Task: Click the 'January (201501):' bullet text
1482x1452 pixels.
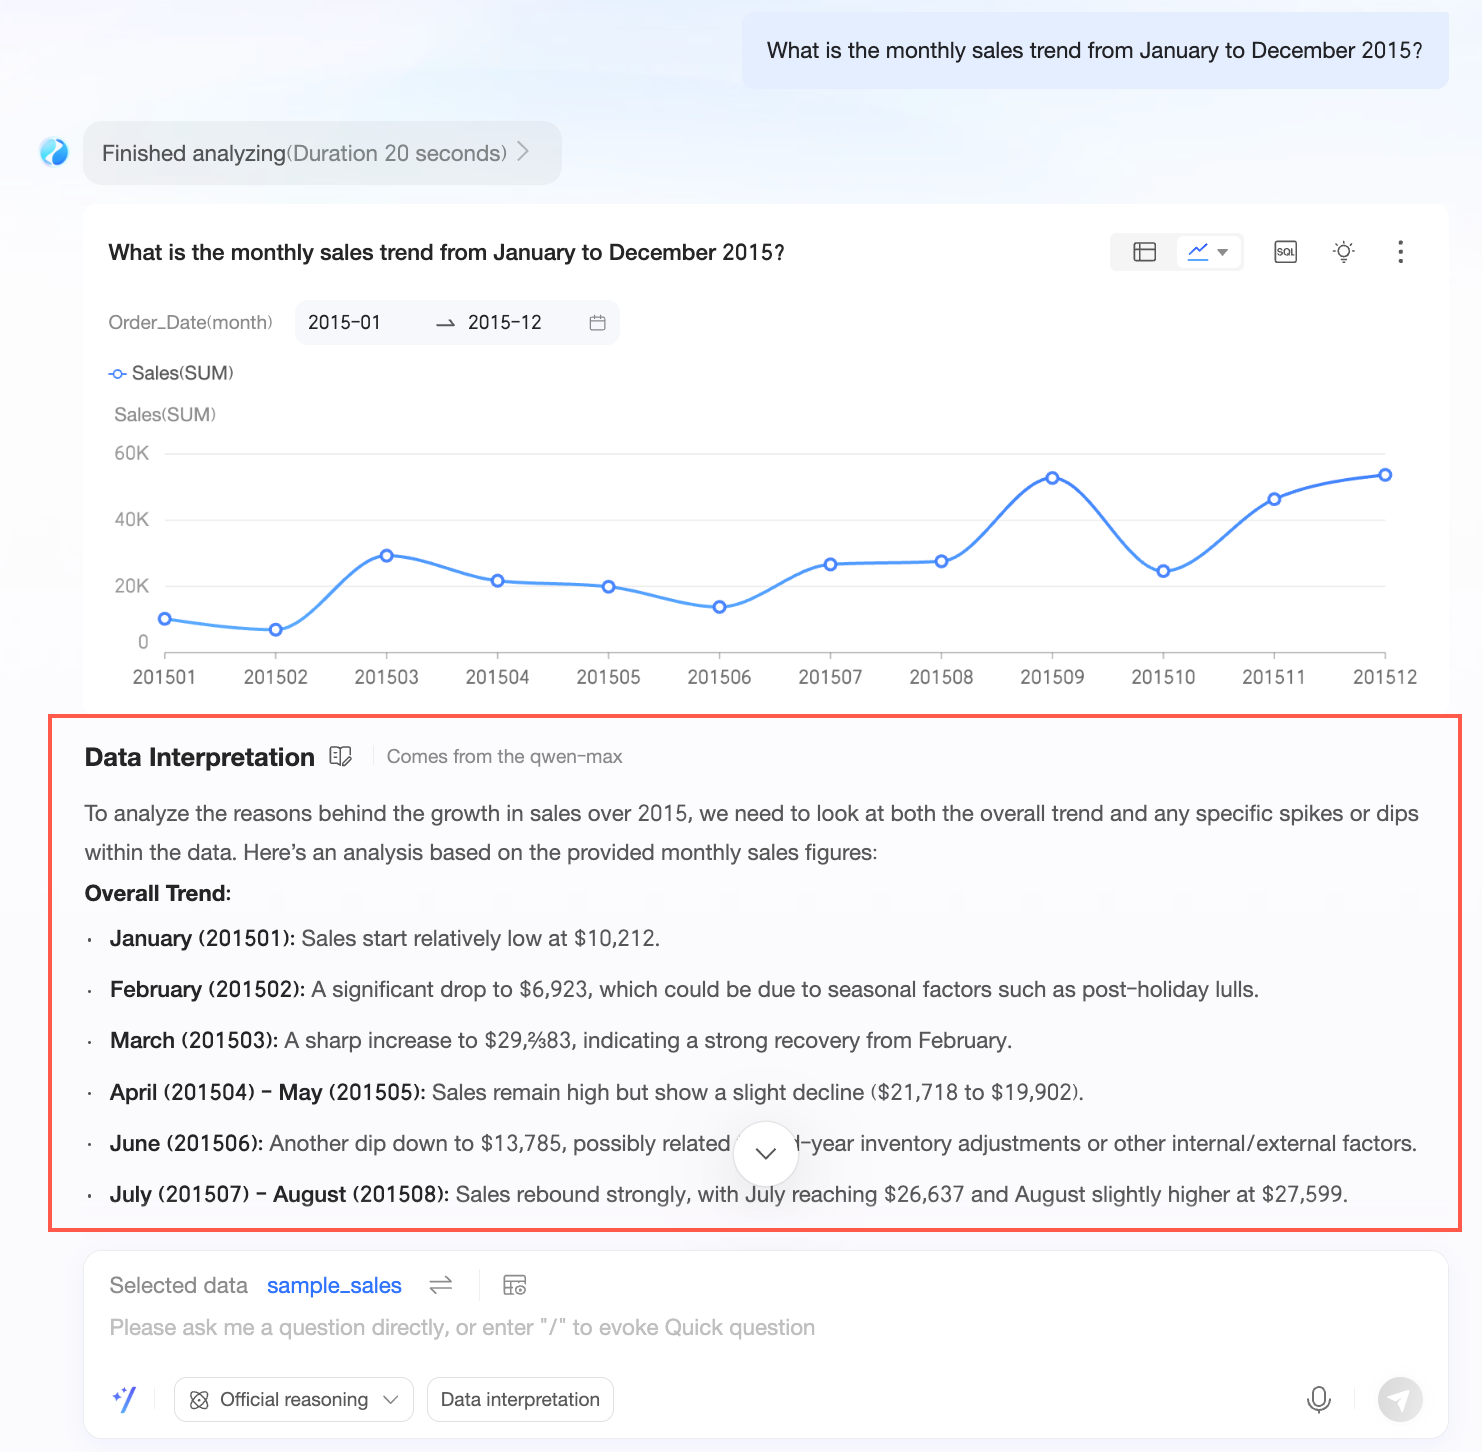Action: (203, 938)
